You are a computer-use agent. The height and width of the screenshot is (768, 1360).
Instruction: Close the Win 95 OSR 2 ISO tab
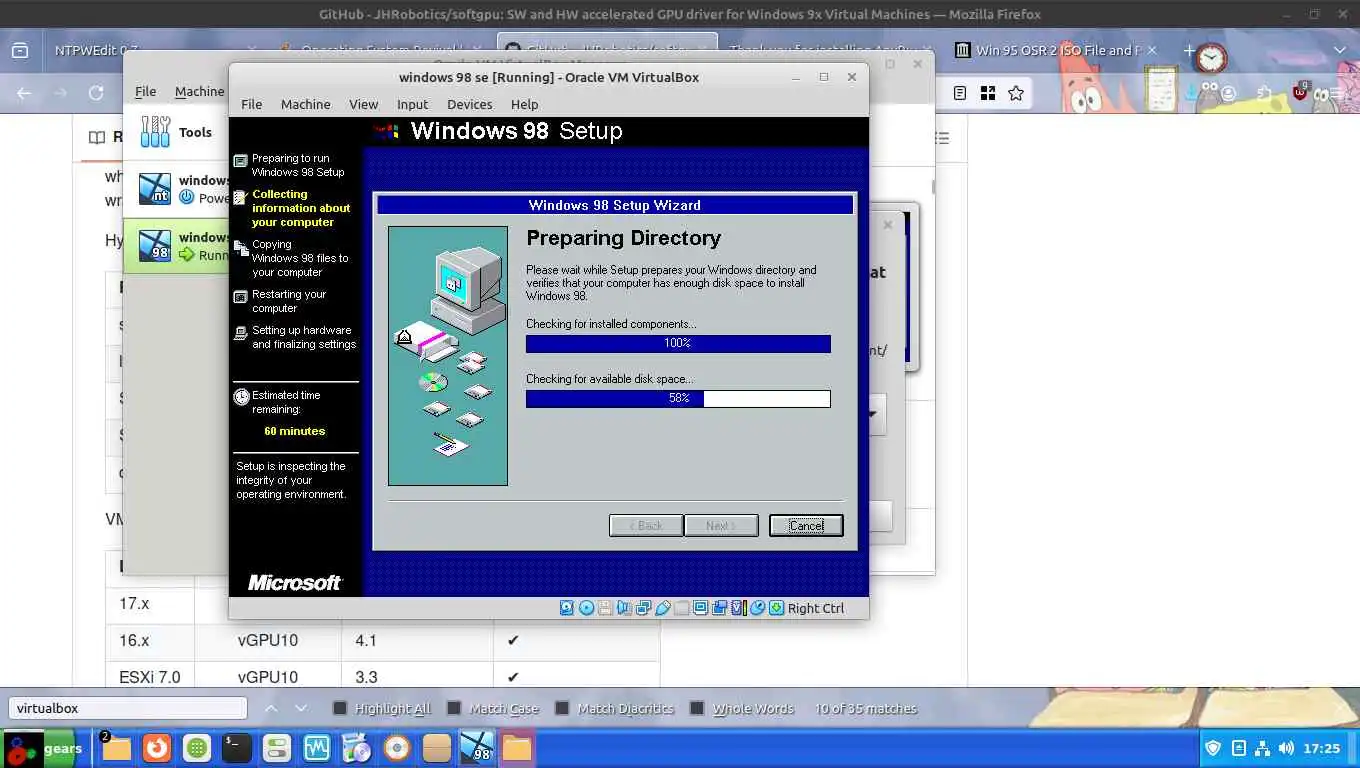[1151, 50]
